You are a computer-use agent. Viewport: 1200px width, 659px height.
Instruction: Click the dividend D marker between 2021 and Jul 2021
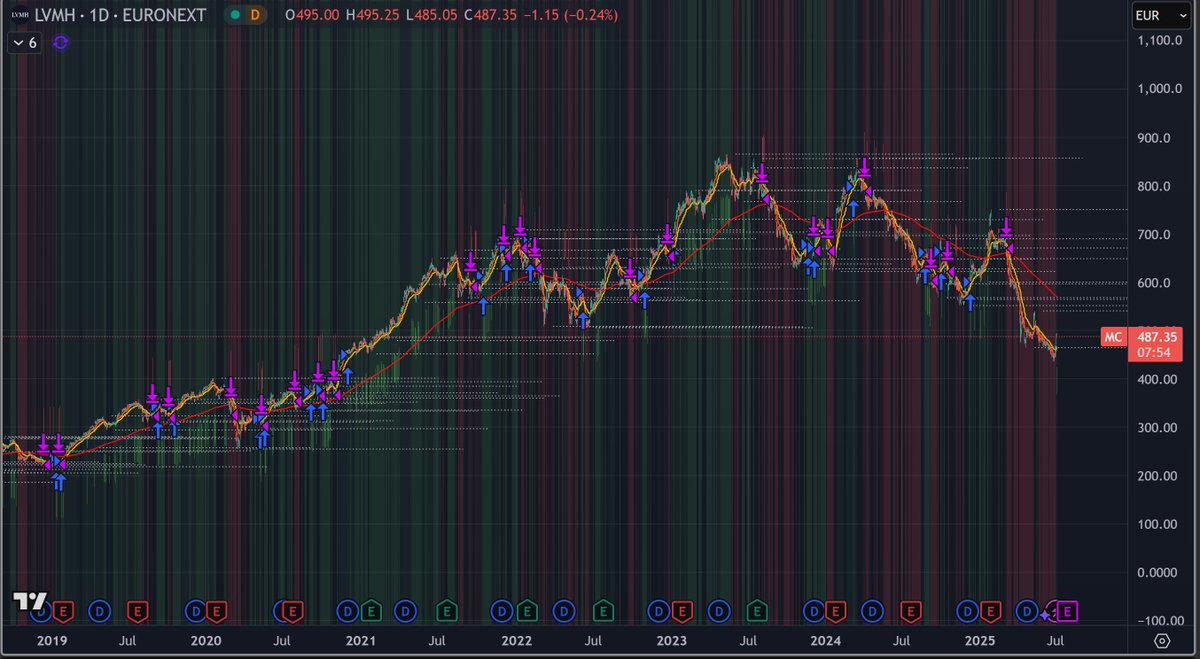point(406,609)
